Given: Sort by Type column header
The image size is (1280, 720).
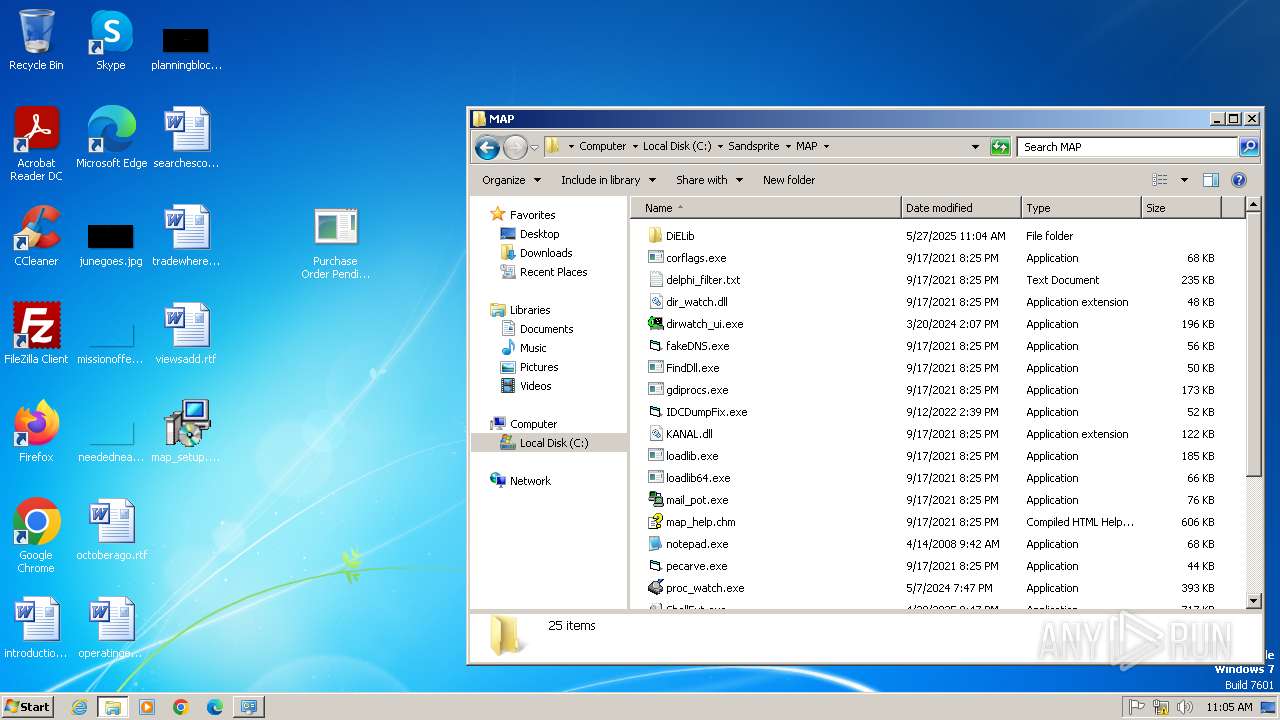Looking at the screenshot, I should coord(1081,208).
